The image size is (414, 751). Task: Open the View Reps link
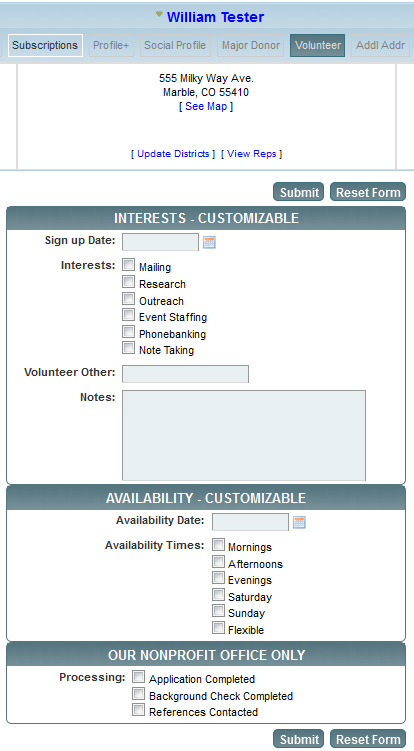(252, 154)
